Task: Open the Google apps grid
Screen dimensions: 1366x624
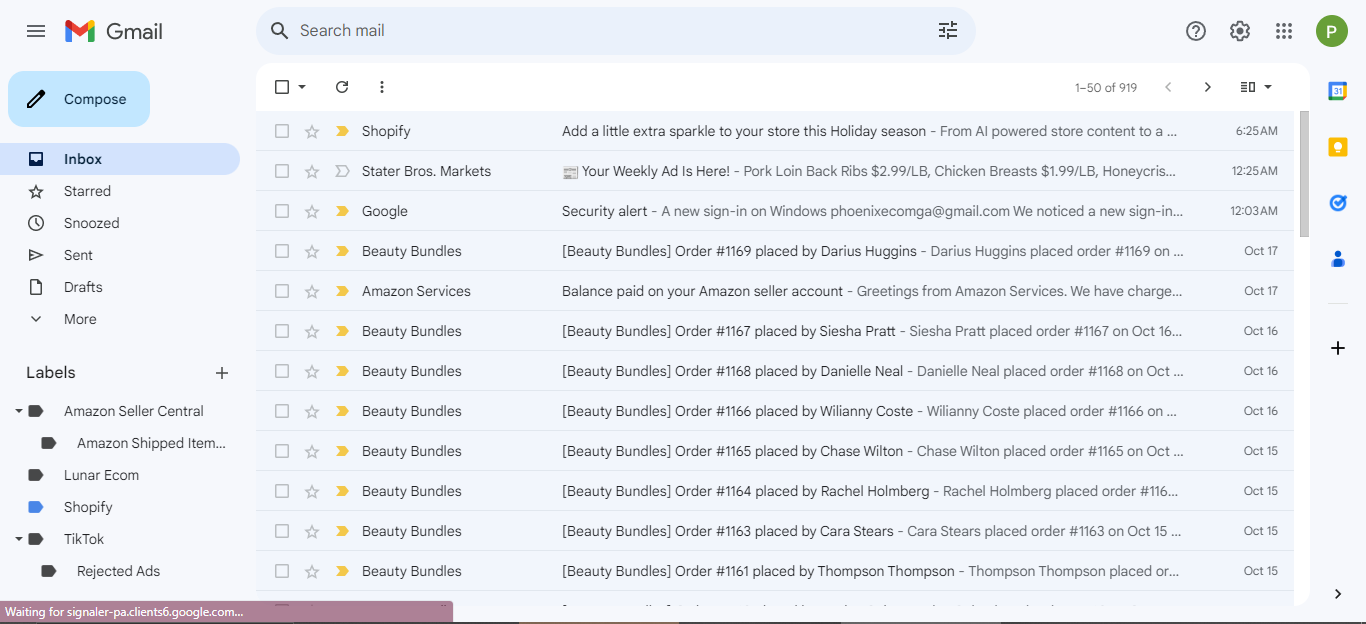Action: [x=1284, y=31]
